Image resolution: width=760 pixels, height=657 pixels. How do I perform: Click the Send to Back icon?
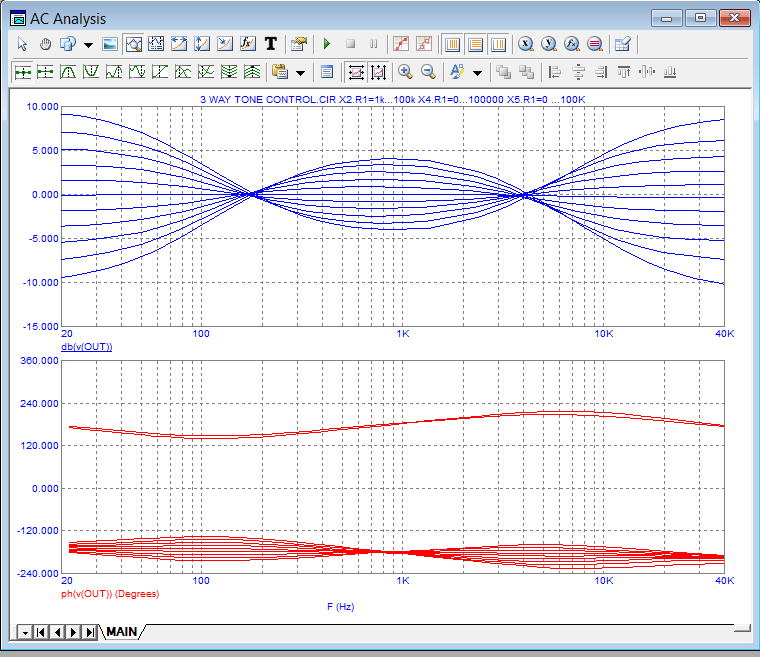pyautogui.click(x=526, y=72)
